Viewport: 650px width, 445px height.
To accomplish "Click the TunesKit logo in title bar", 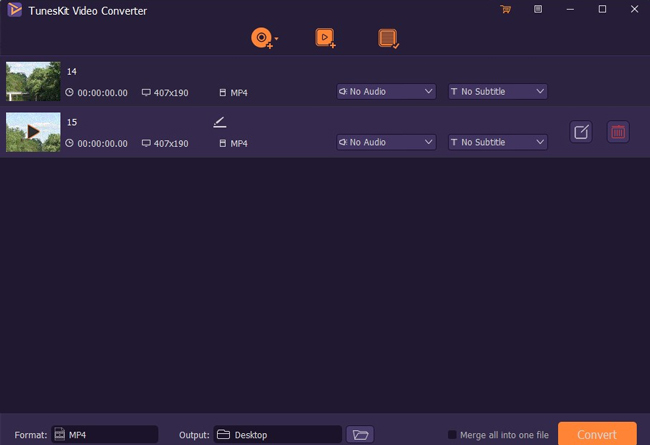I will [x=15, y=10].
